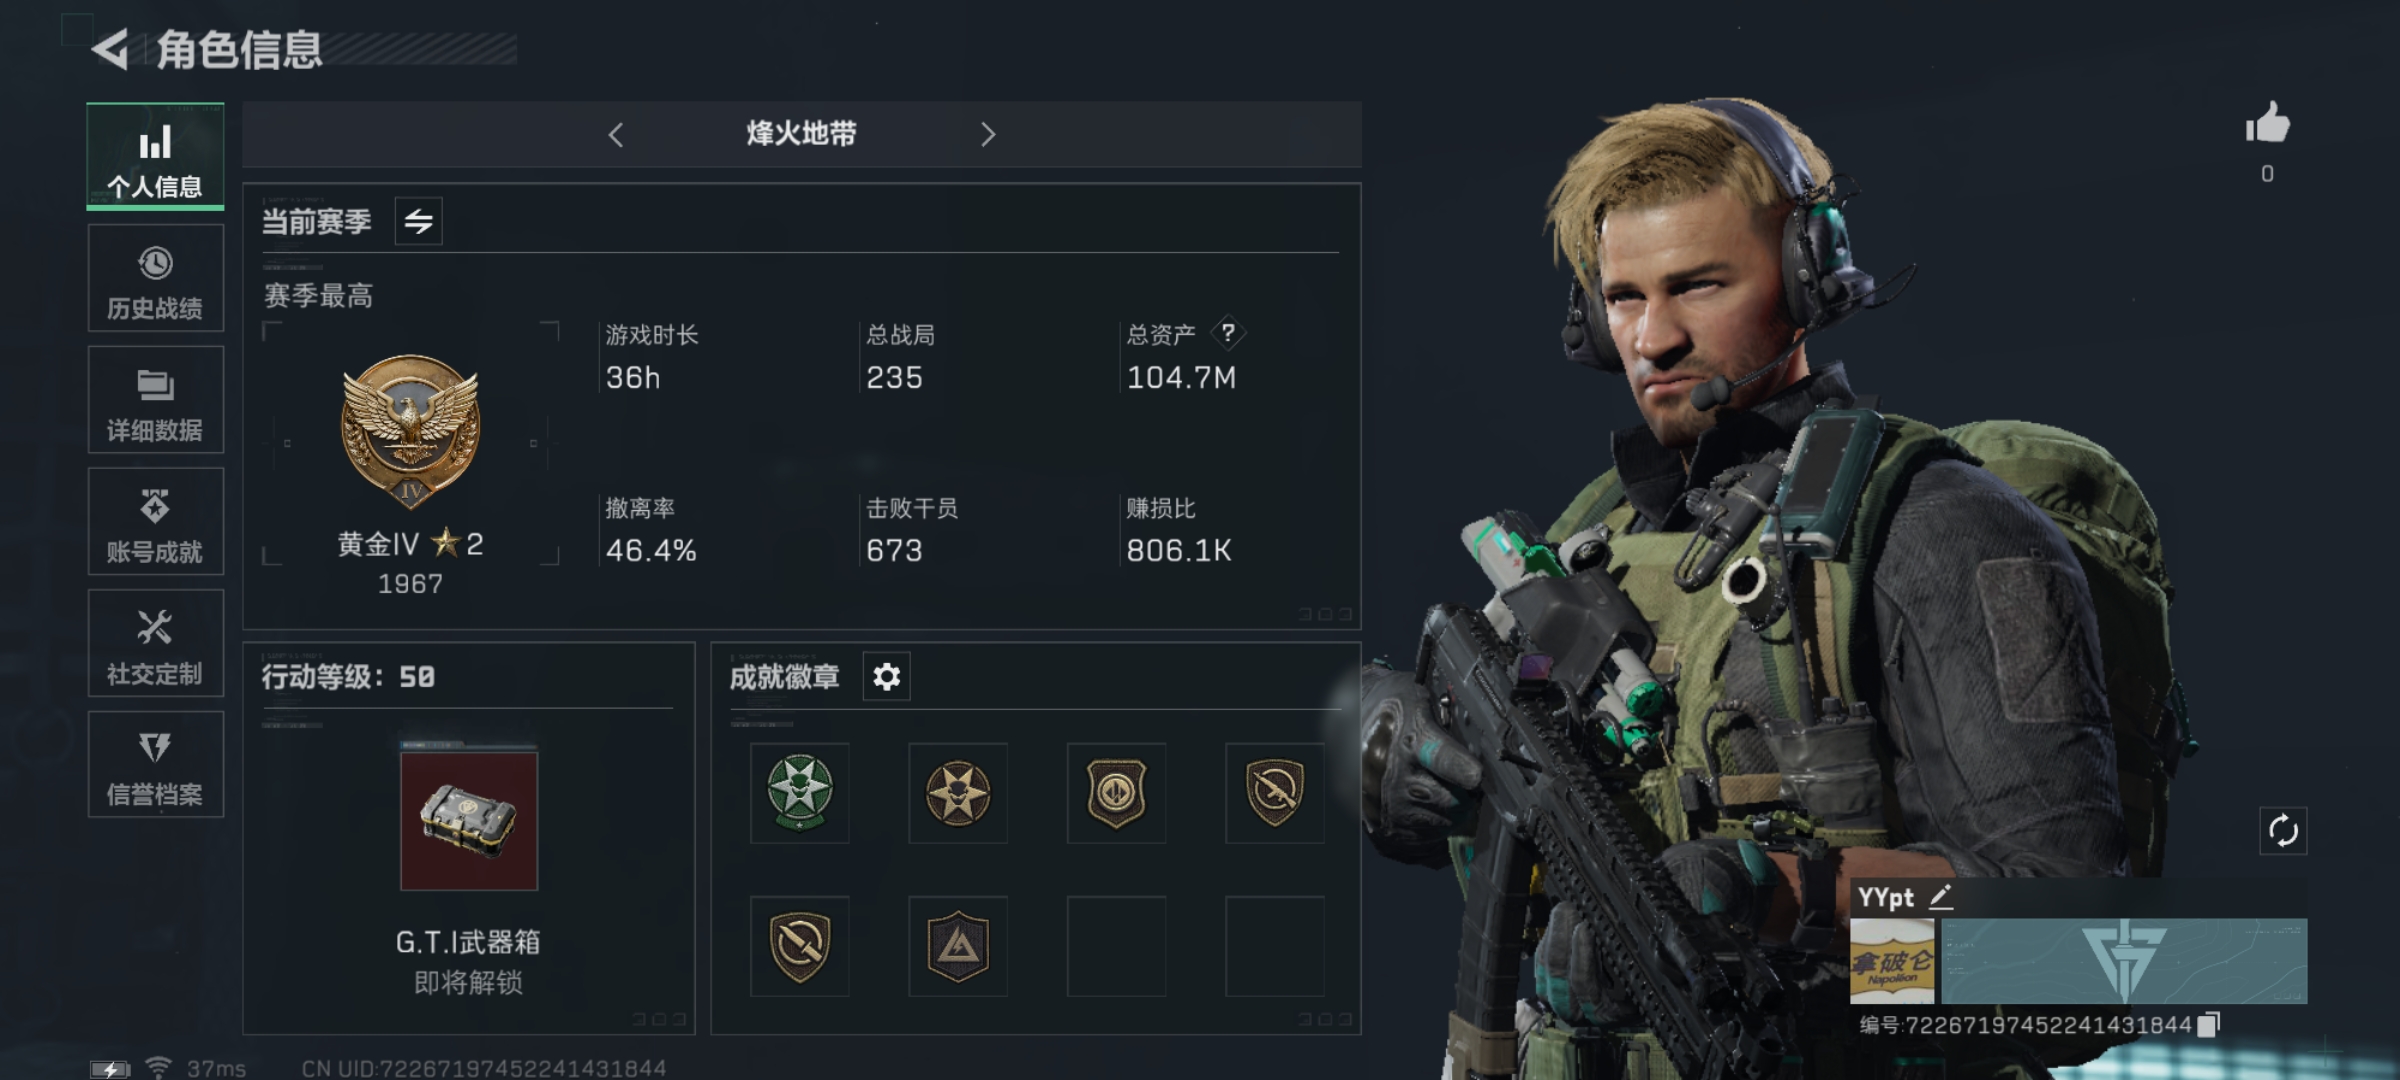Screen dimensions: 2400x1080
Task: Click the G.T.I武器箱 reward thumbnail
Action: (469, 821)
